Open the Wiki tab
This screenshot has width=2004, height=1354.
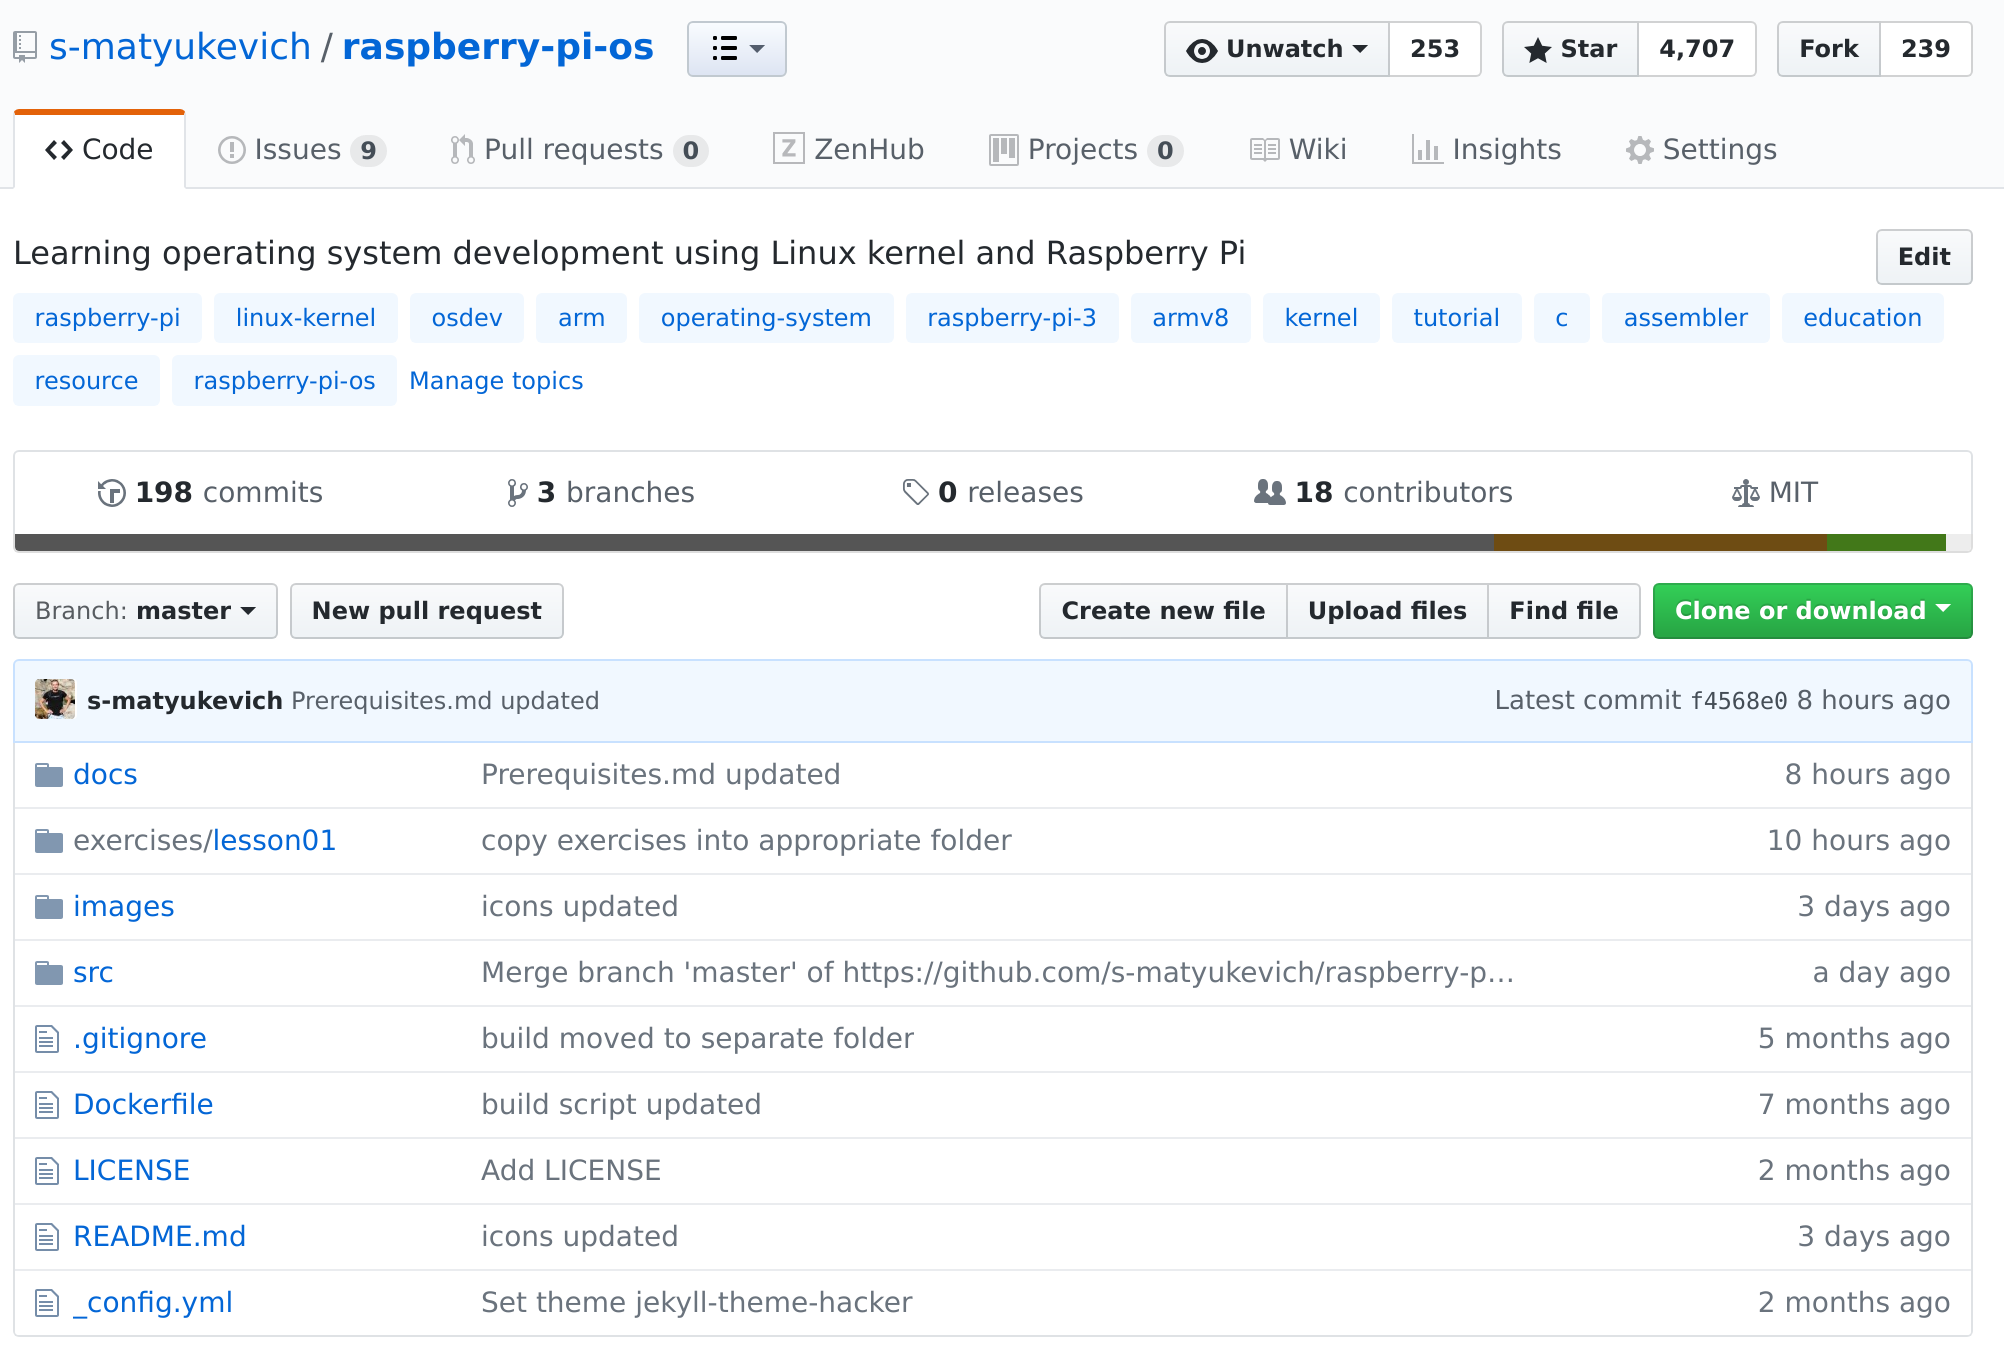click(1298, 150)
